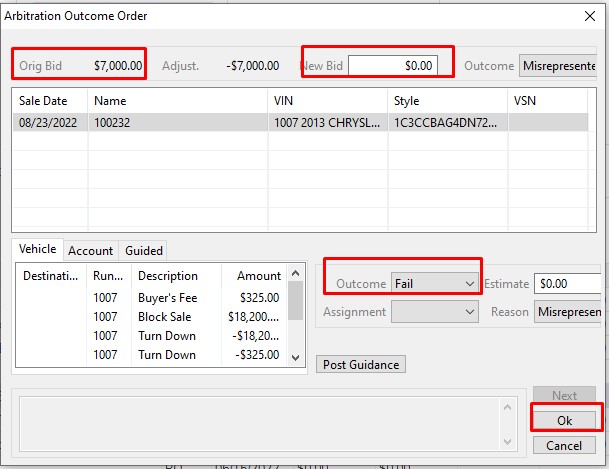Viewport: 609px width, 469px height.
Task: Open the Reason dropdown
Action: [x=570, y=312]
